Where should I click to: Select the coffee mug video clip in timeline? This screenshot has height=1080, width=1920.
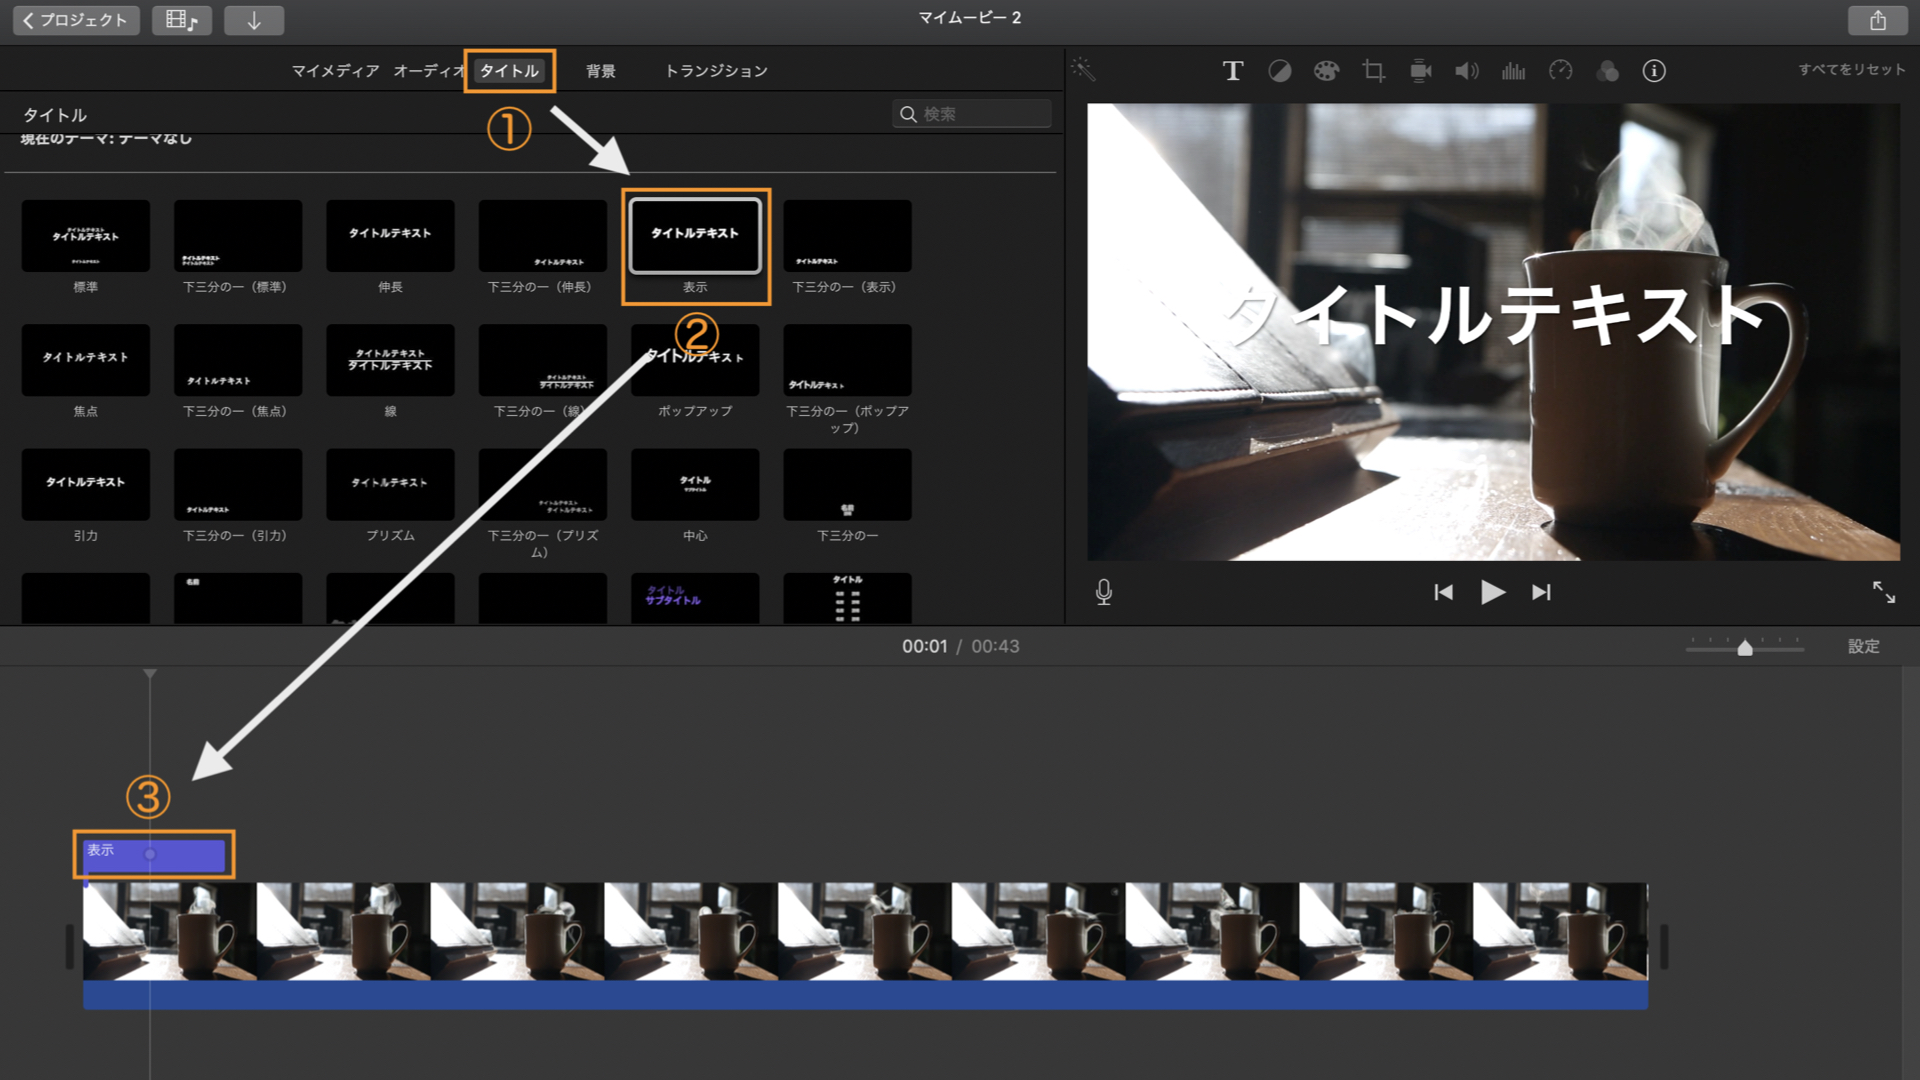(865, 931)
